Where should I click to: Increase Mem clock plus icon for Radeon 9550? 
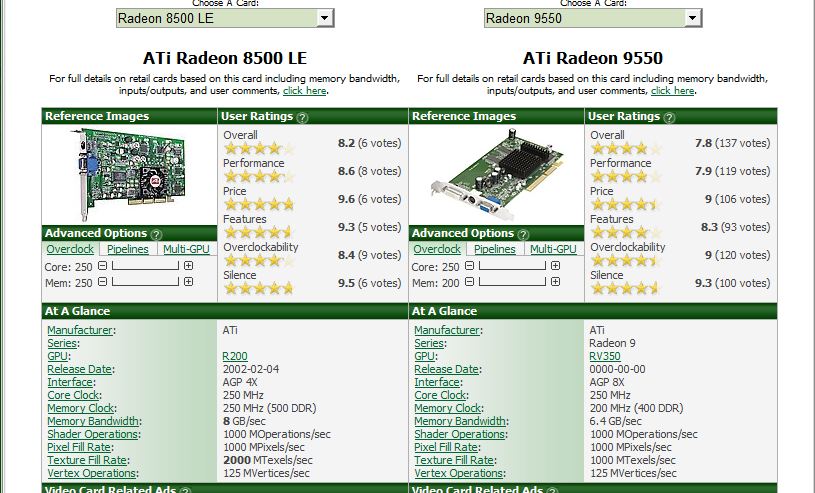pyautogui.click(x=555, y=282)
